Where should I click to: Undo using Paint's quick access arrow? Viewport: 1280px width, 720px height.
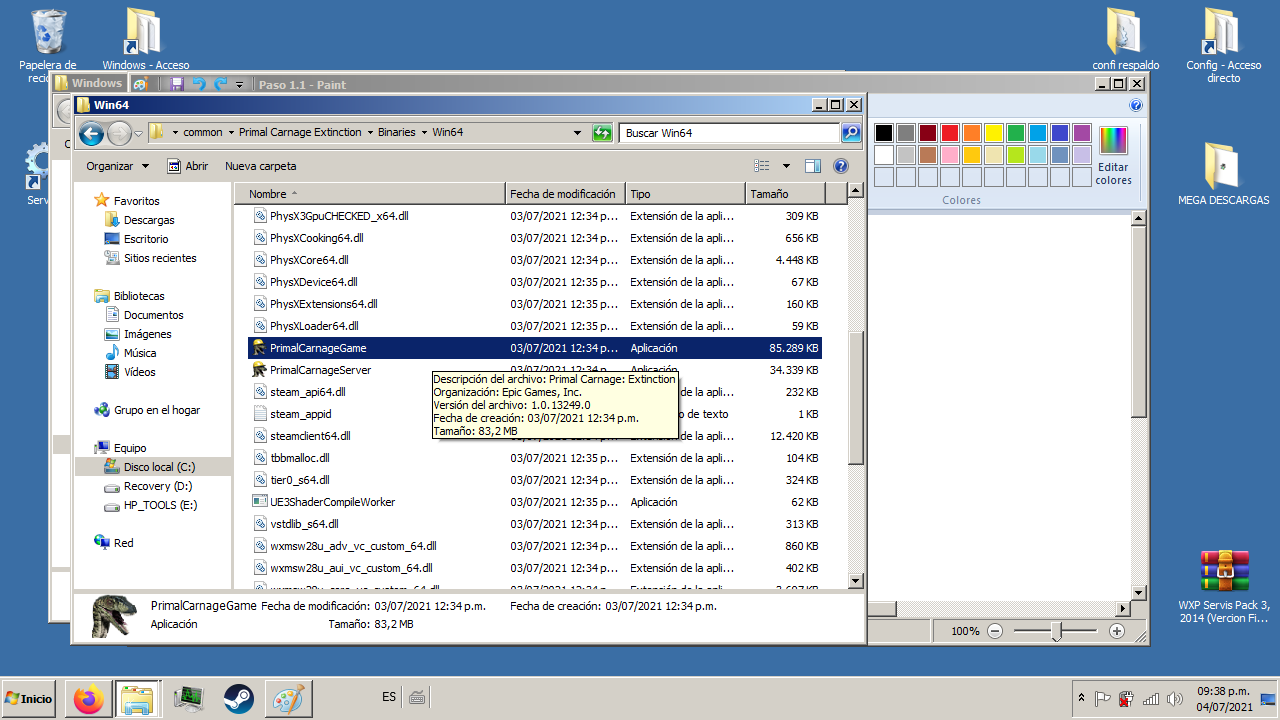click(199, 84)
